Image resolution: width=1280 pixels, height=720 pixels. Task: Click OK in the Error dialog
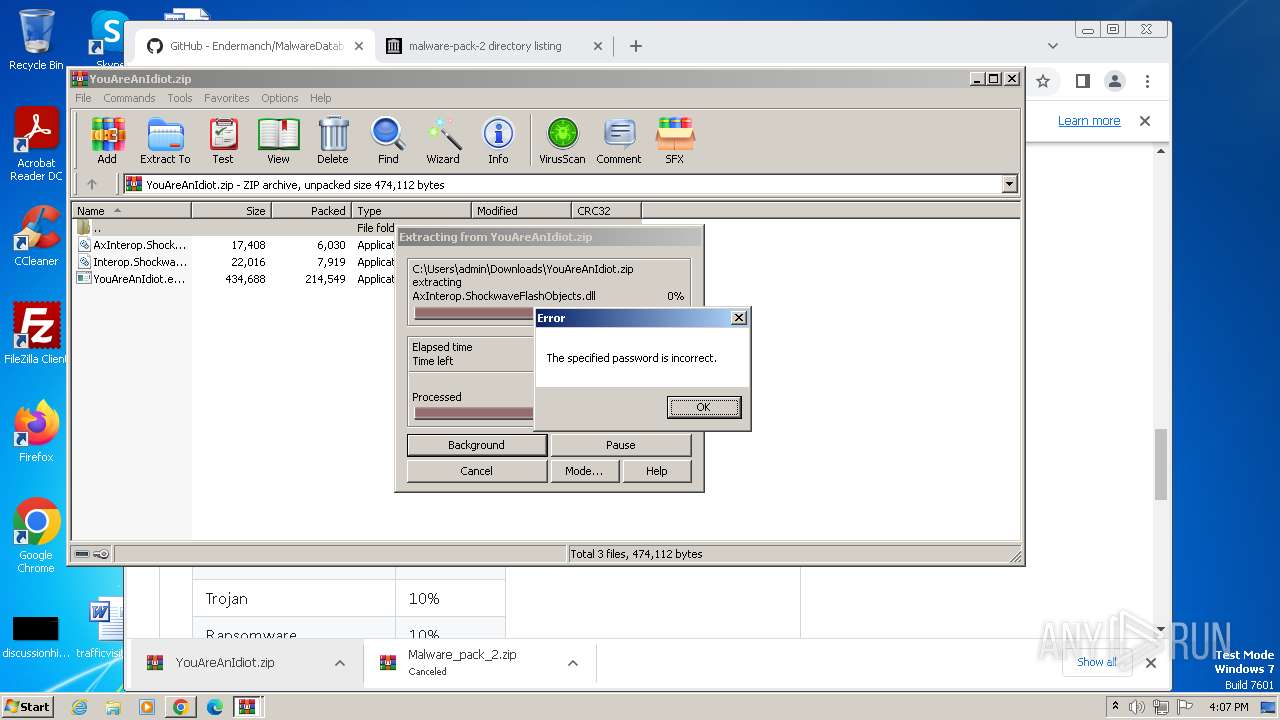pos(704,407)
